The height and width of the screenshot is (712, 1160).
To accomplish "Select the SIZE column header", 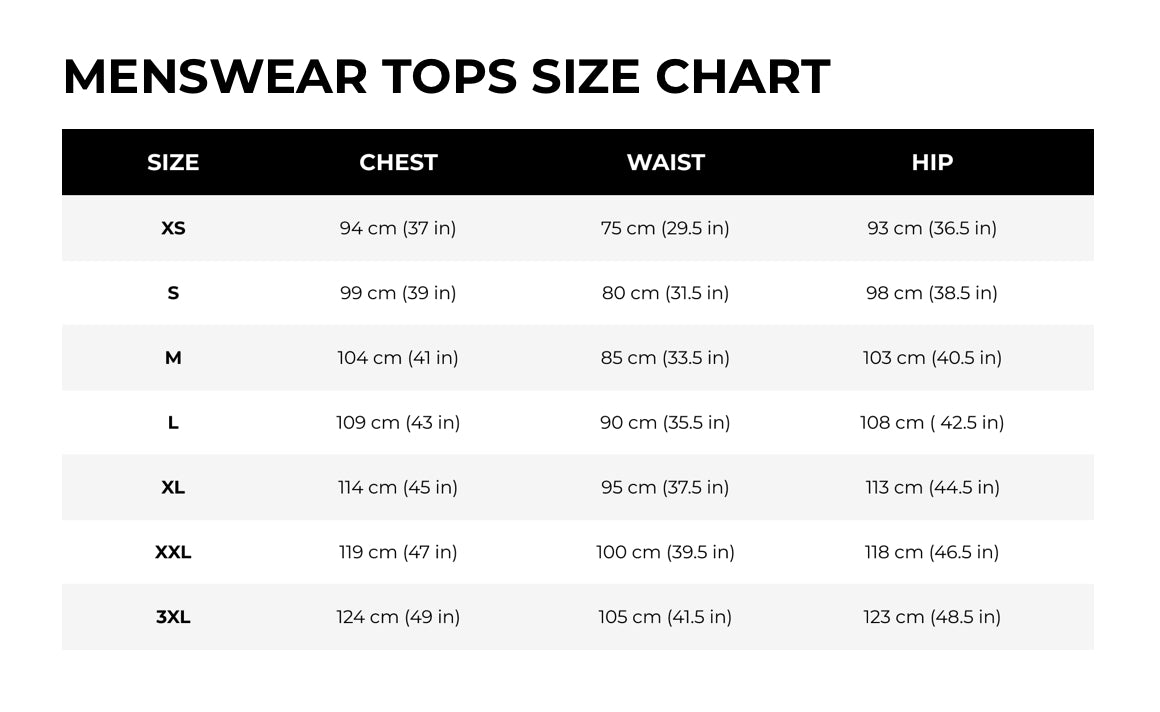I will click(173, 162).
